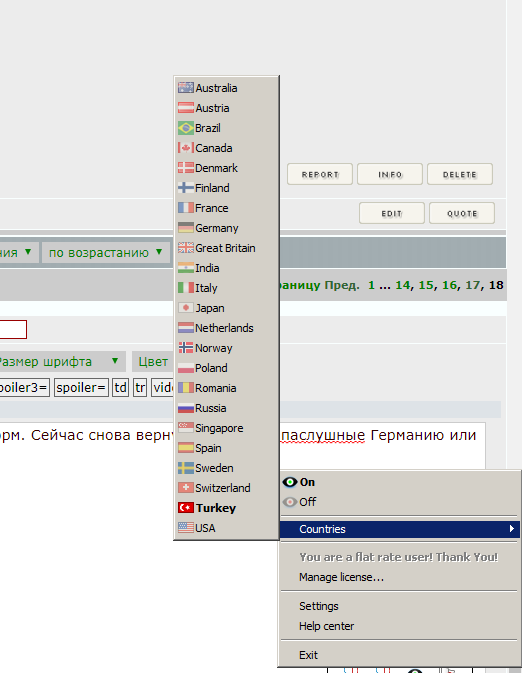Open the 'Цвет' color dropdown

[153, 361]
